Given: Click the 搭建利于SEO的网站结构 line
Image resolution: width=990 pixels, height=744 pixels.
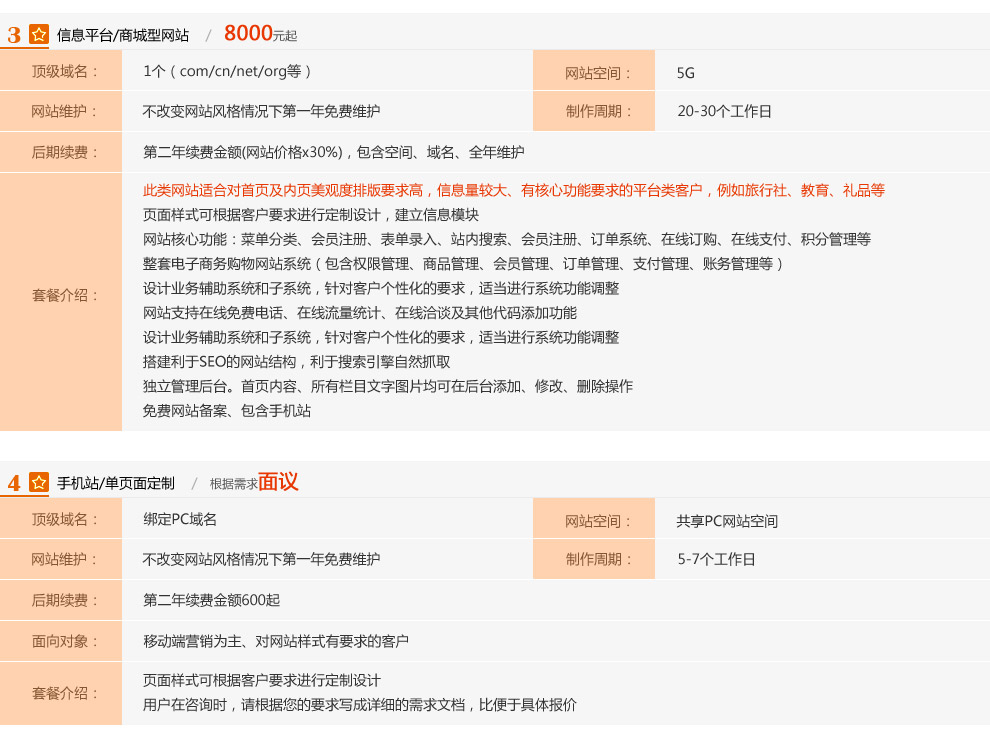Looking at the screenshot, I should click(x=297, y=362).
